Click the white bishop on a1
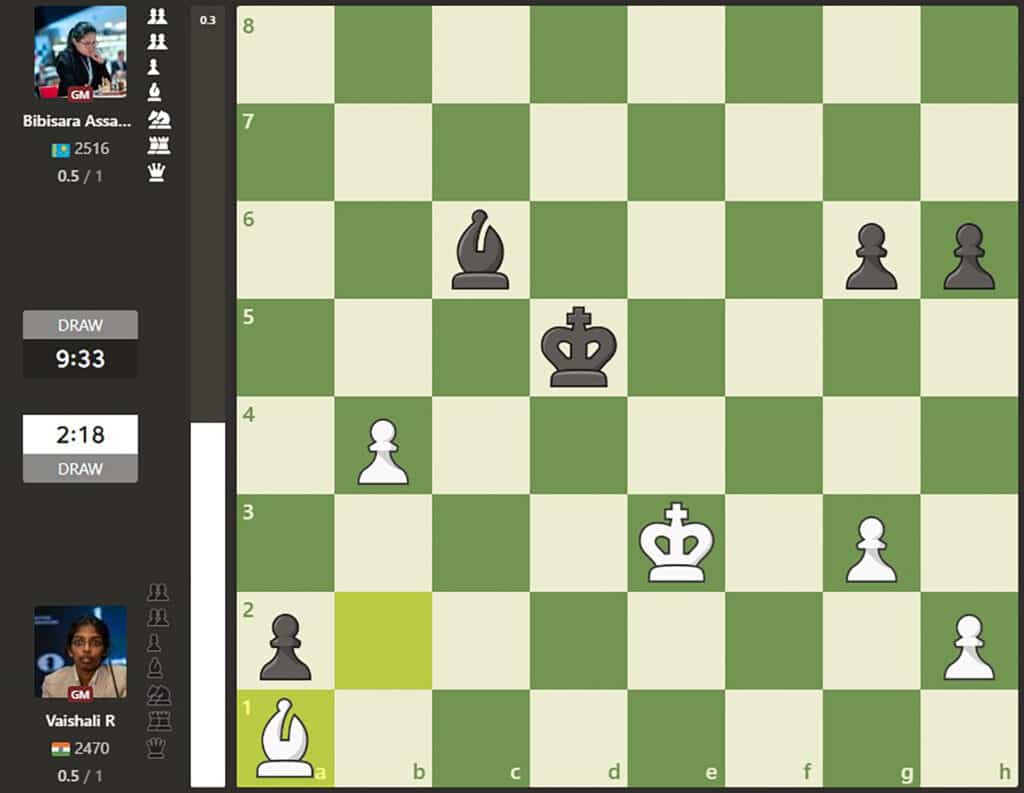The image size is (1024, 793). tap(285, 740)
